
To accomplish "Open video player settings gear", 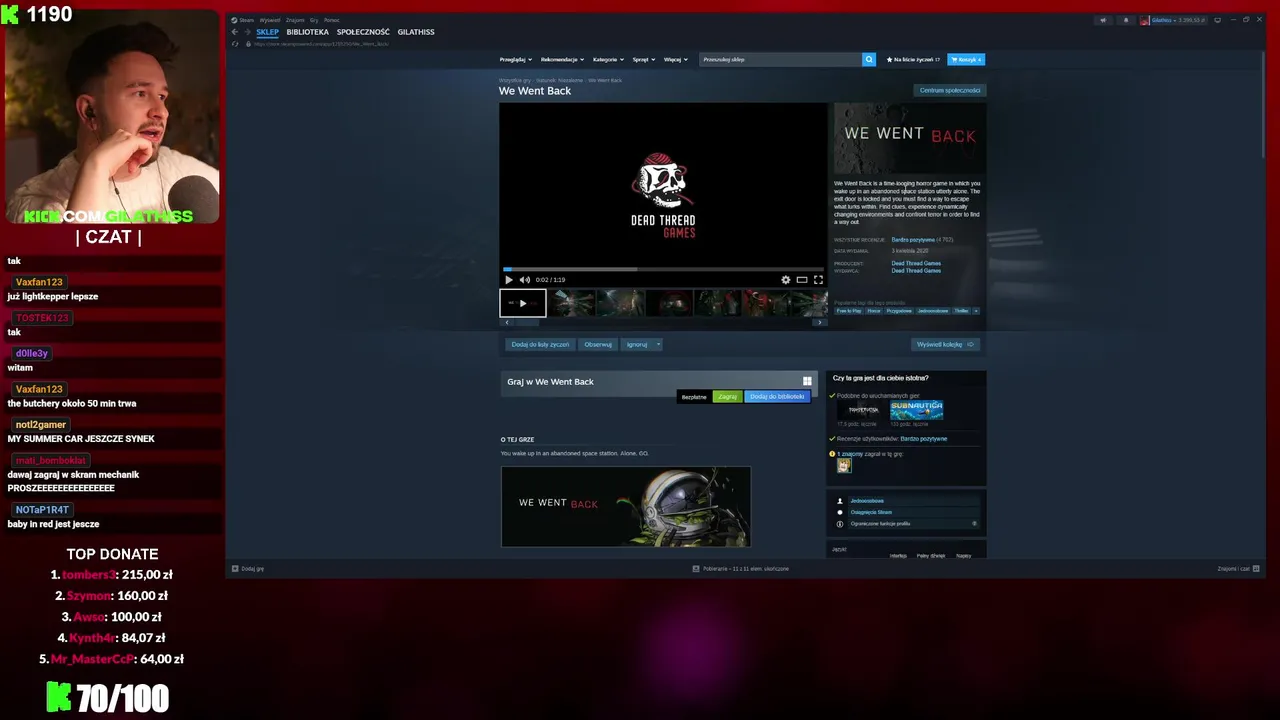I will point(786,280).
